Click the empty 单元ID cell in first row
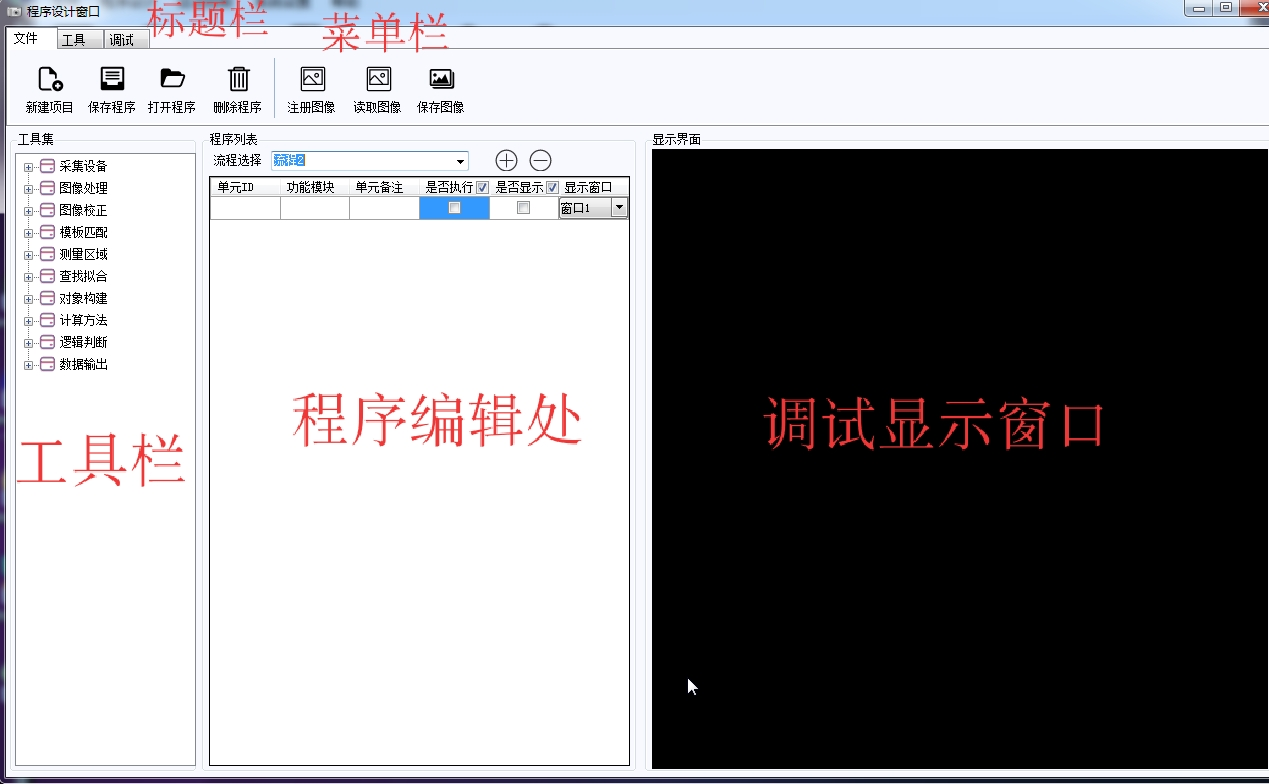Screen dimensions: 1269x784 point(245,208)
